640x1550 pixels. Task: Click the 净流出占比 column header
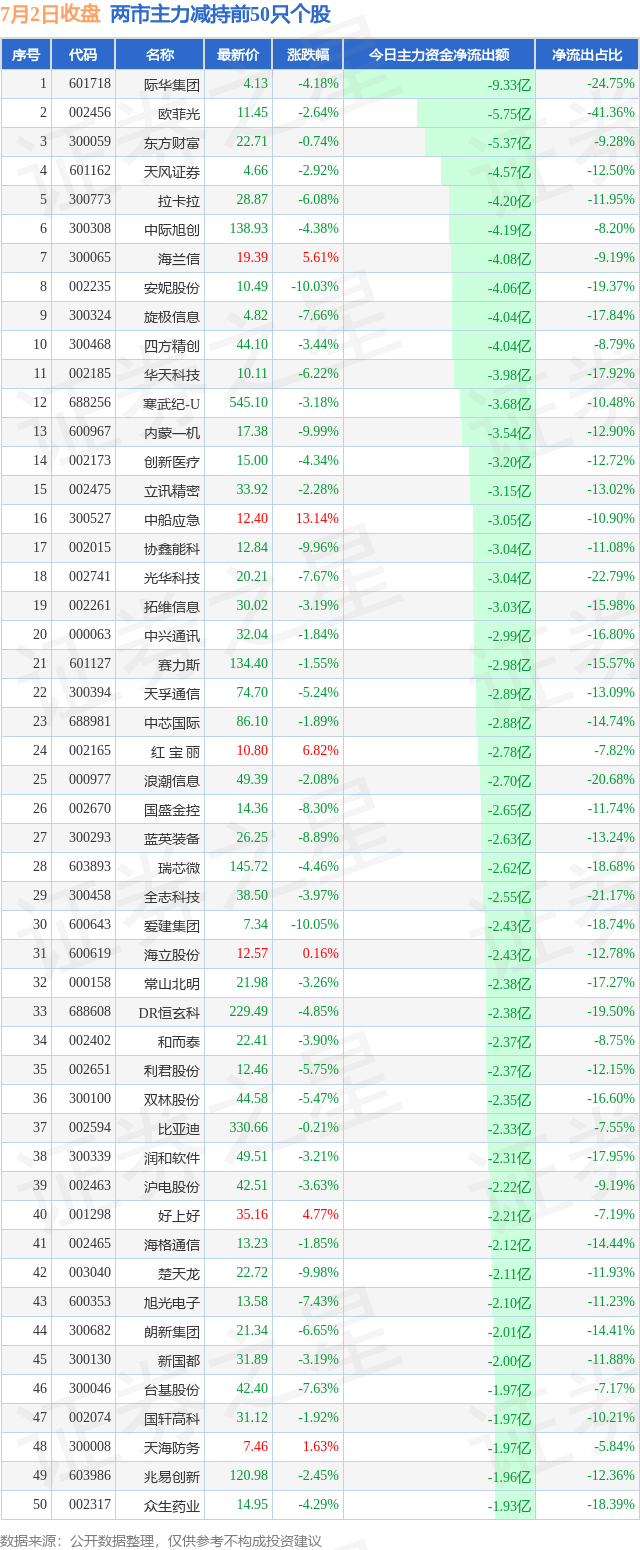tap(587, 55)
